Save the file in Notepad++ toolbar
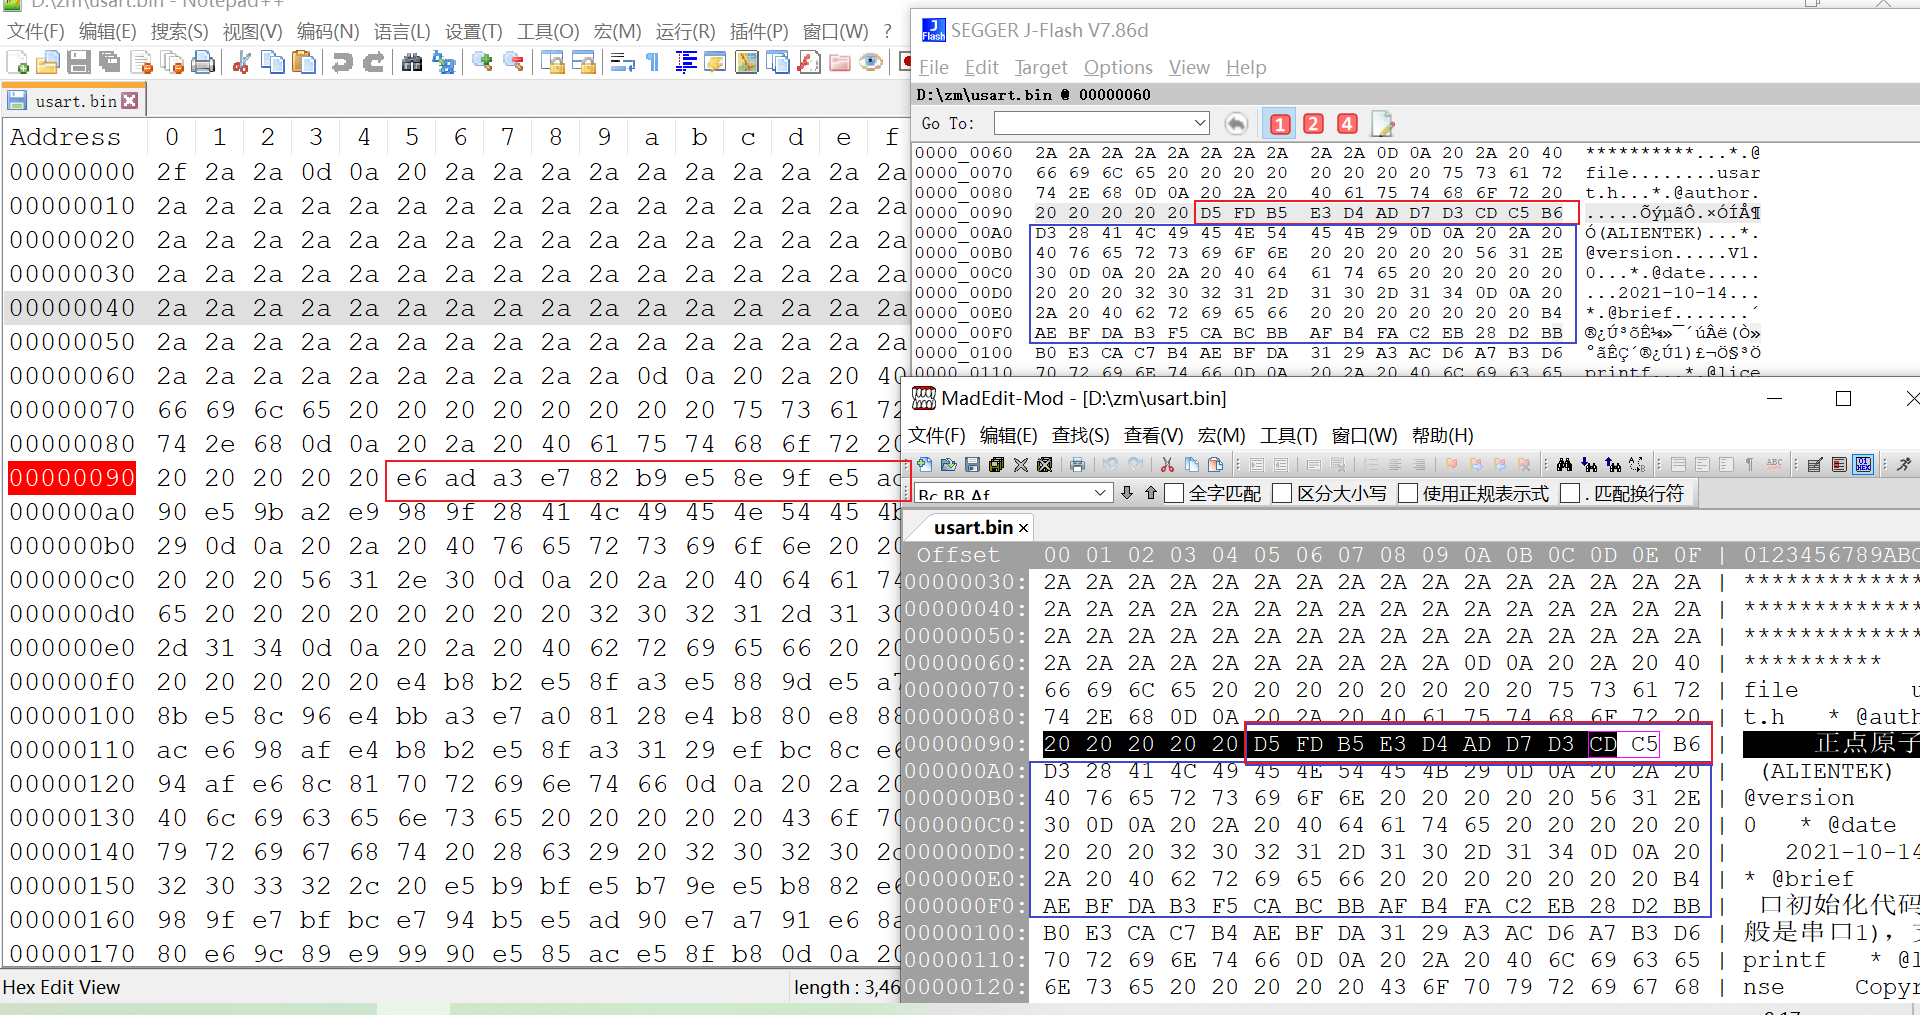Screen dimensions: 1920x1015 (79, 63)
